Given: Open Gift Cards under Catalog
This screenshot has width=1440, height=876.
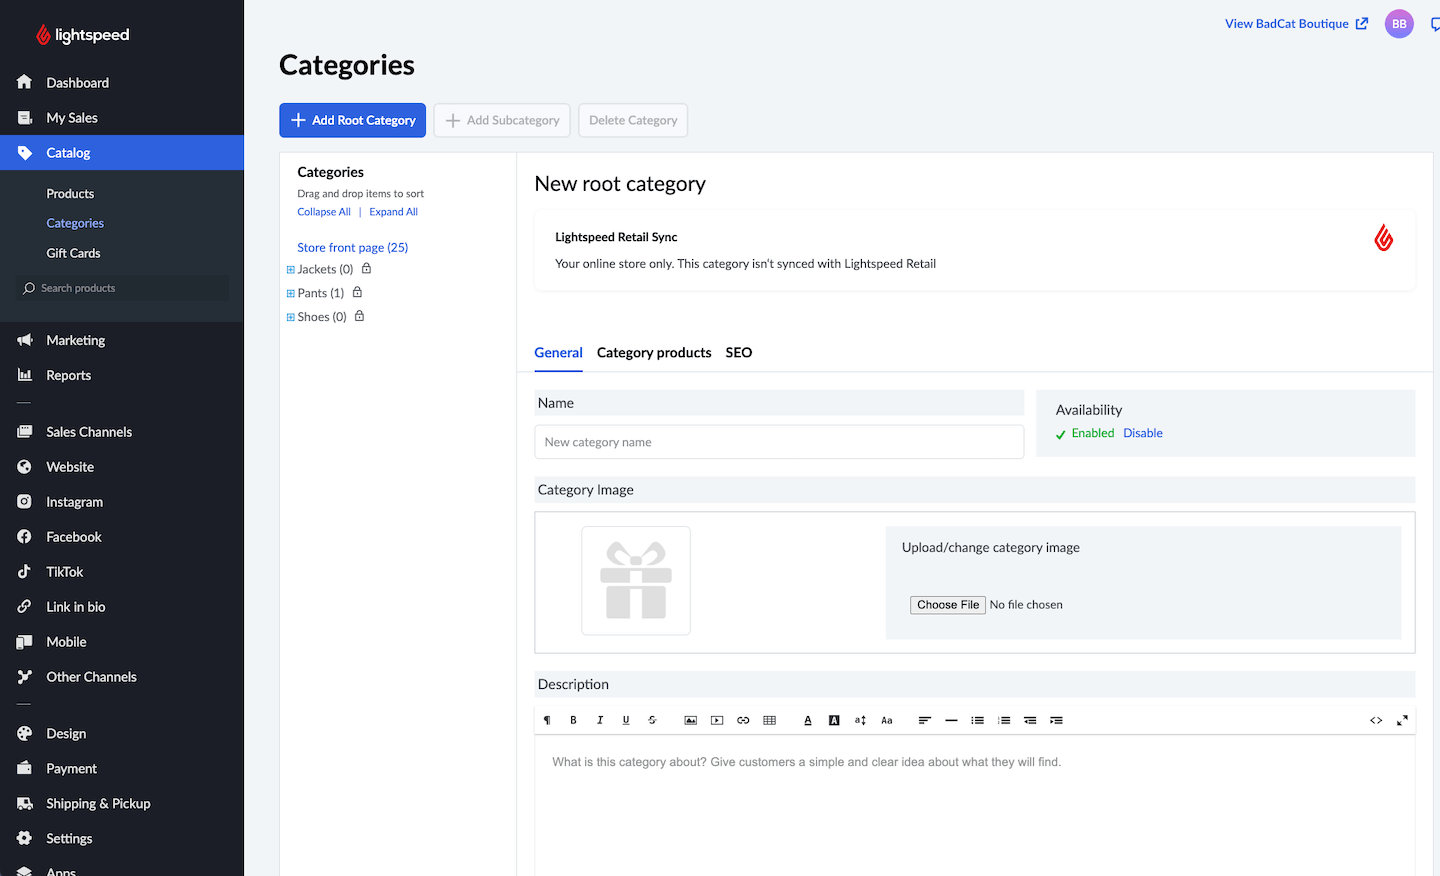Looking at the screenshot, I should pyautogui.click(x=73, y=254).
